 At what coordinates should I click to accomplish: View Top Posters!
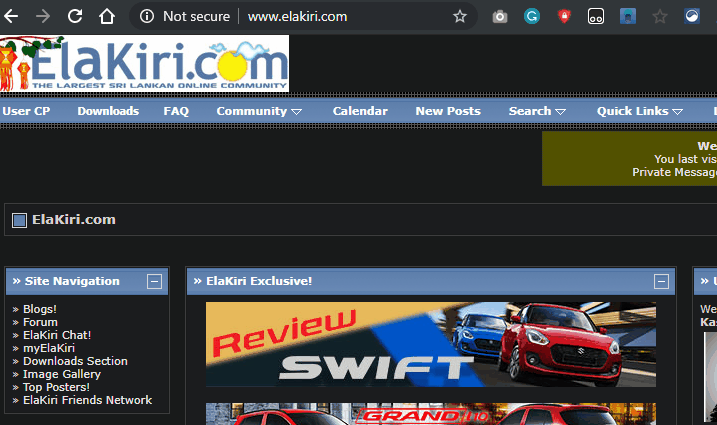point(56,387)
